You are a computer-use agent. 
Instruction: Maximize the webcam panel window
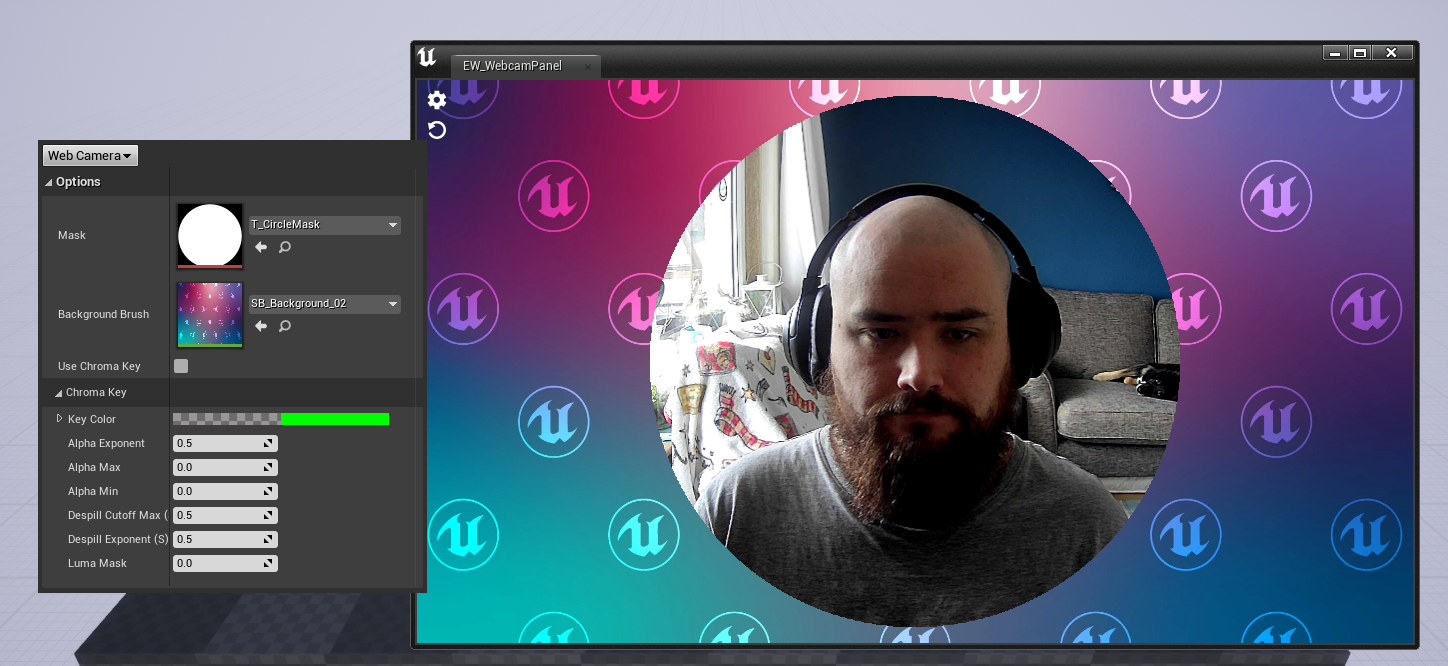(x=1360, y=53)
